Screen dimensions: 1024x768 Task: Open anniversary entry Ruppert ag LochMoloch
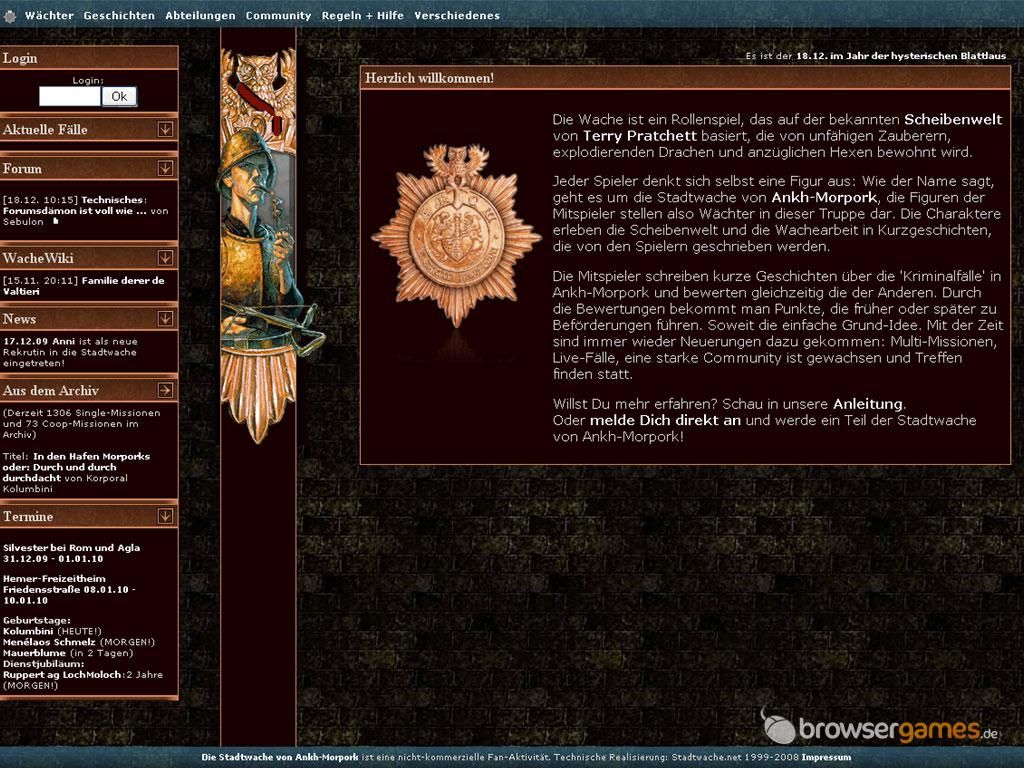[x=63, y=675]
